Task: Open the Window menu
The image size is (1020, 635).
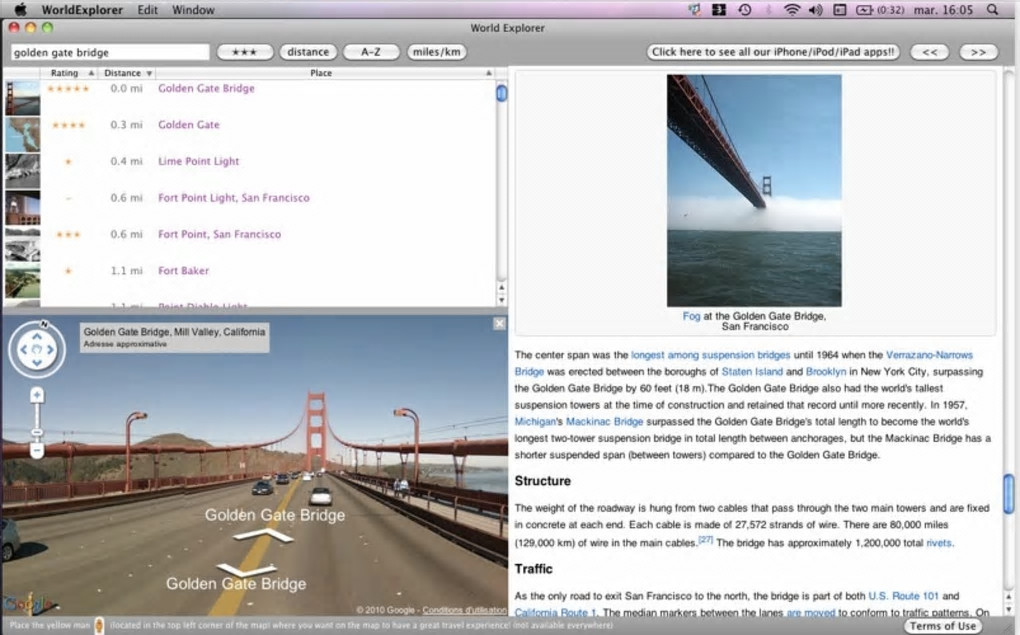Action: click(193, 10)
